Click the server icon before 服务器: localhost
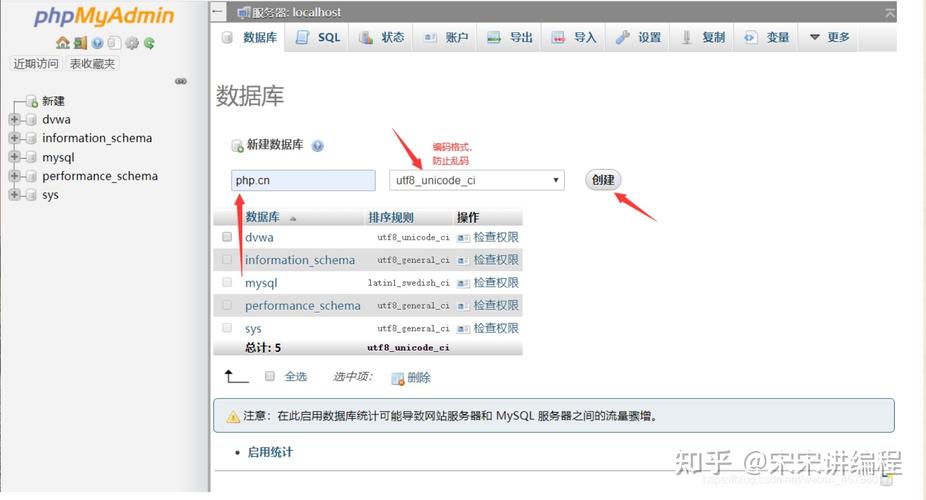This screenshot has width=926, height=500. tap(243, 12)
